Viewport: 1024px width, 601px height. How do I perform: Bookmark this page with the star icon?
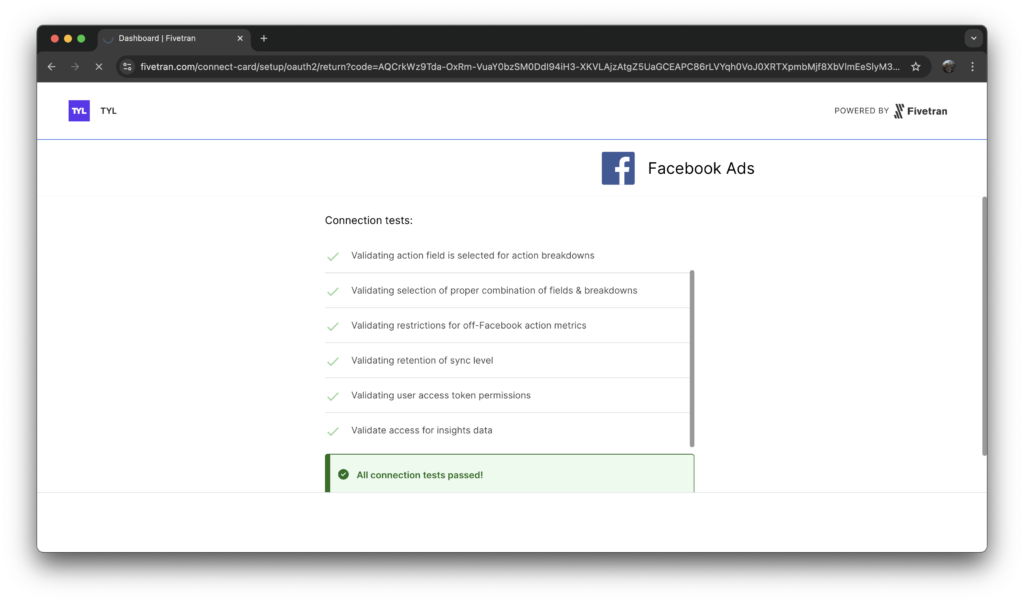916,67
